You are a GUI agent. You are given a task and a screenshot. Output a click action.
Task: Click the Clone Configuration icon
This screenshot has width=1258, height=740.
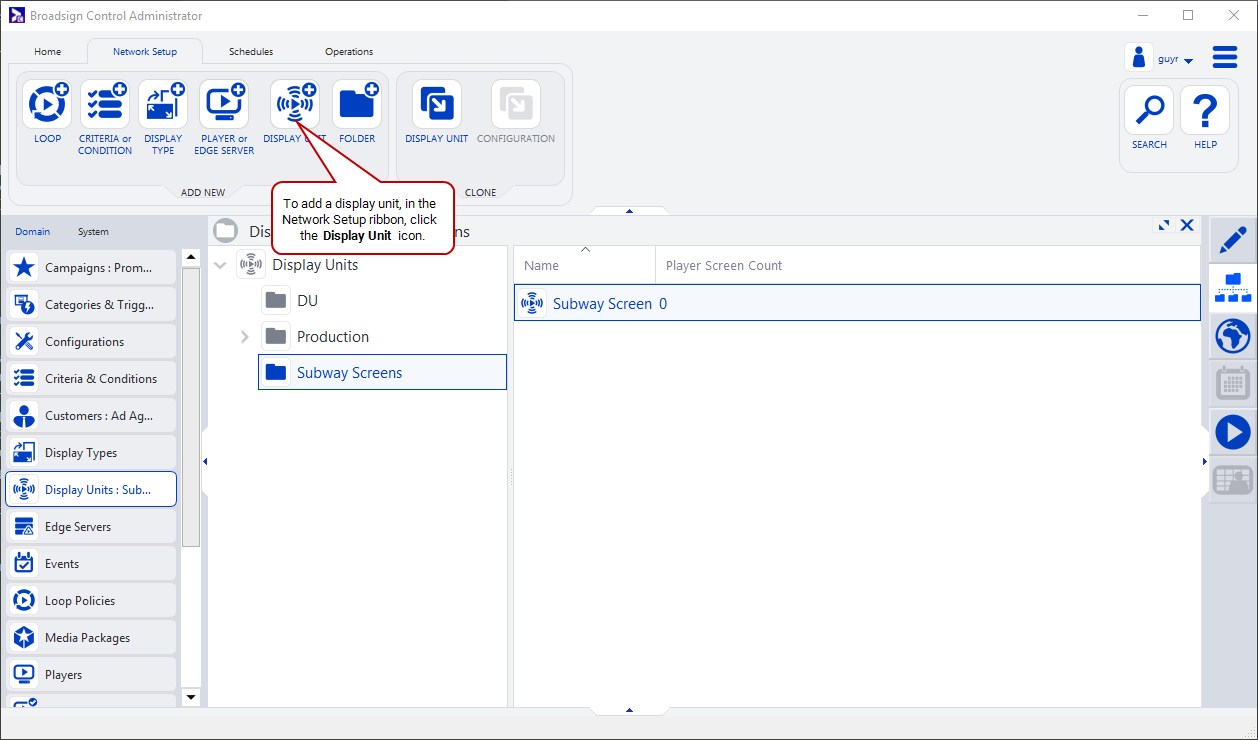[x=516, y=104]
